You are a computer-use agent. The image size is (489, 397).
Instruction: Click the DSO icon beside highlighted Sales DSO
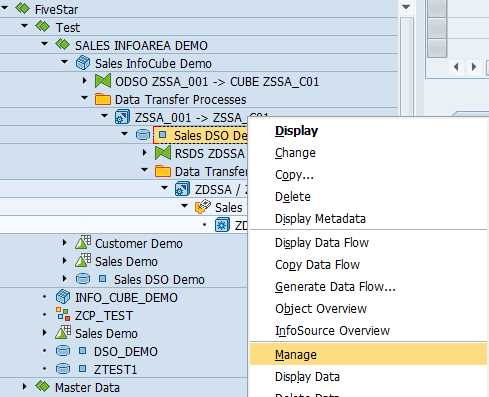pyautogui.click(x=143, y=135)
